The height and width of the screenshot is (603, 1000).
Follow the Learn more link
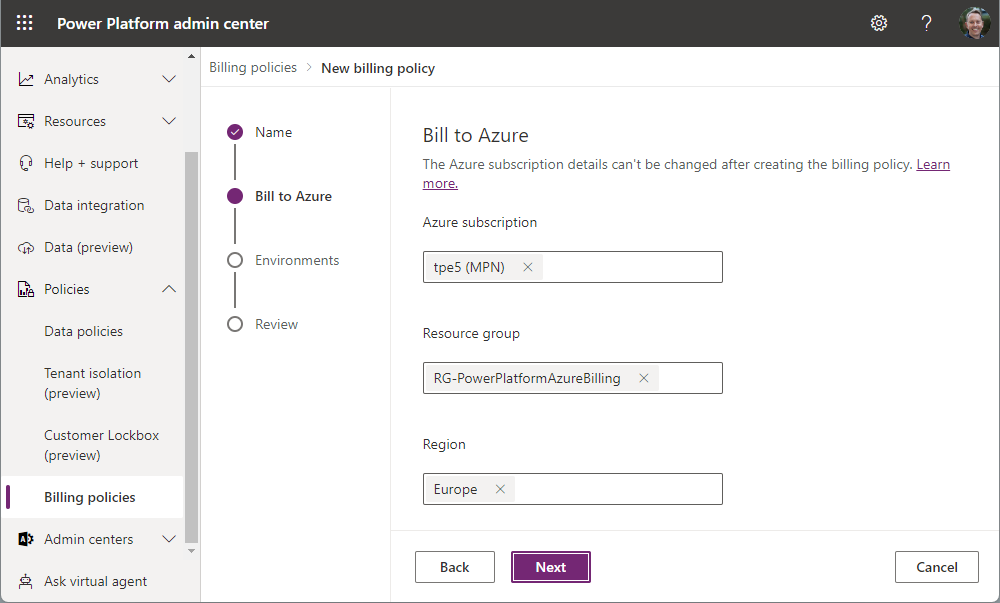[x=933, y=165]
